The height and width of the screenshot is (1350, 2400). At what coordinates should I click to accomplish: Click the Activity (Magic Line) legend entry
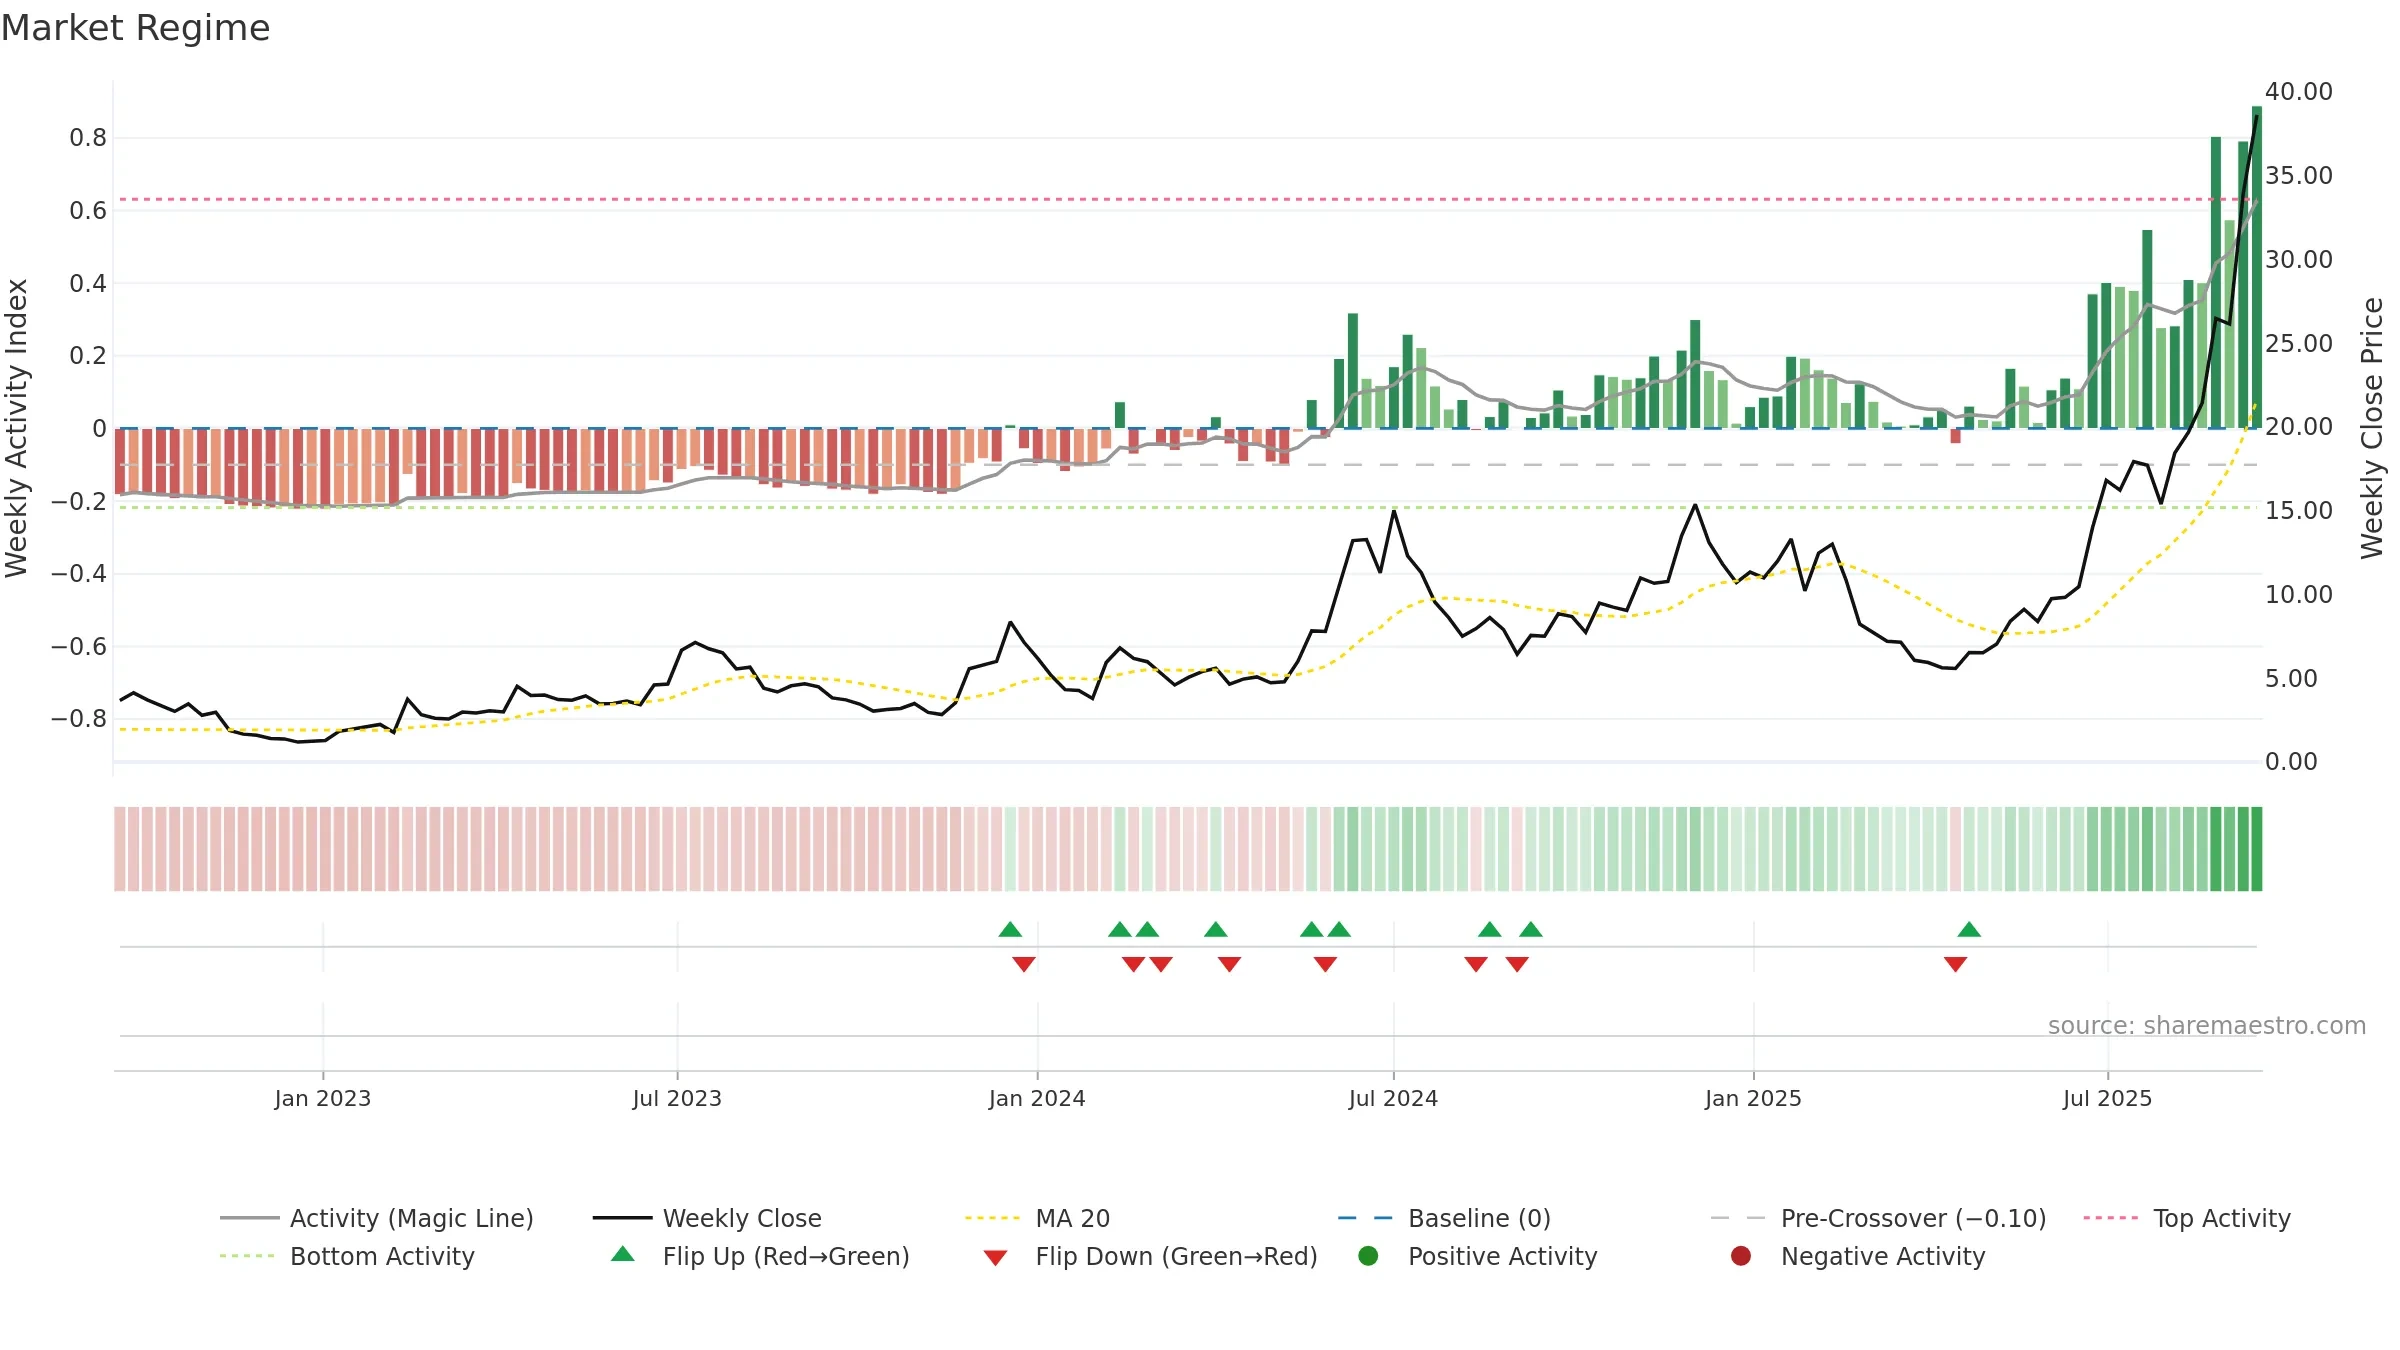coord(377,1218)
